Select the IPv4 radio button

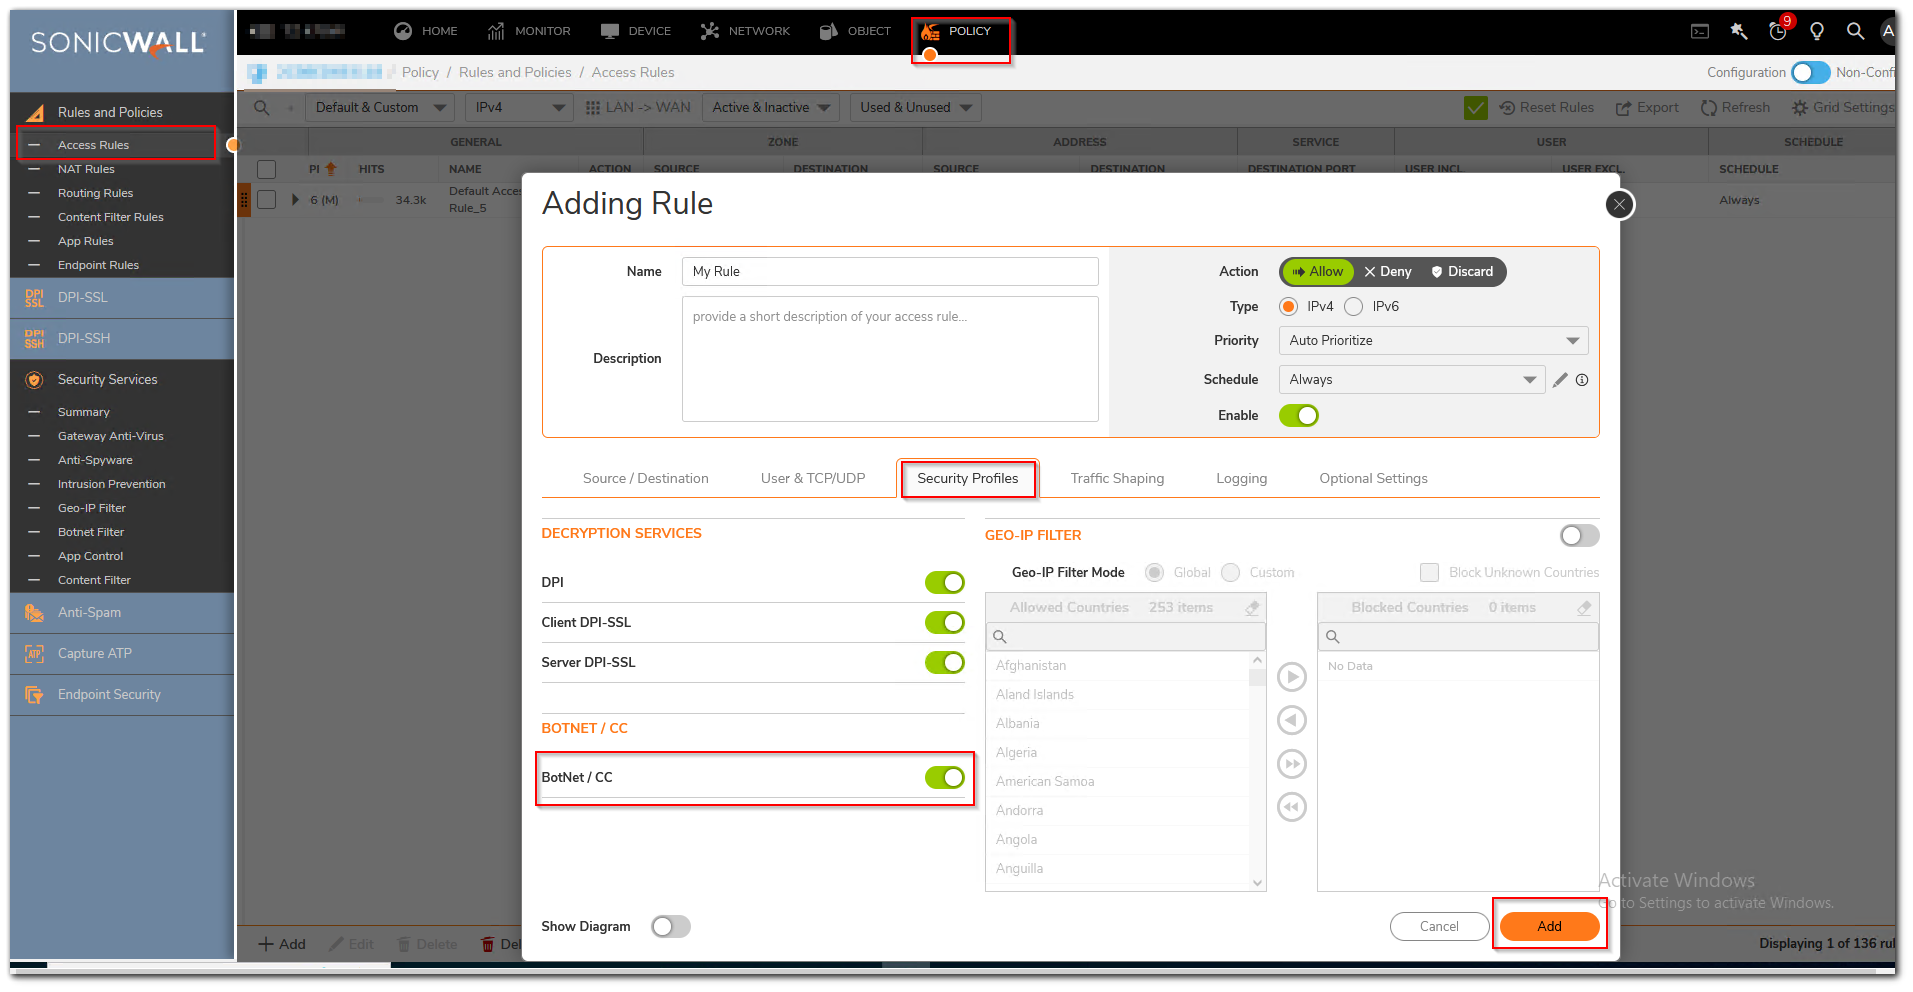(1288, 307)
